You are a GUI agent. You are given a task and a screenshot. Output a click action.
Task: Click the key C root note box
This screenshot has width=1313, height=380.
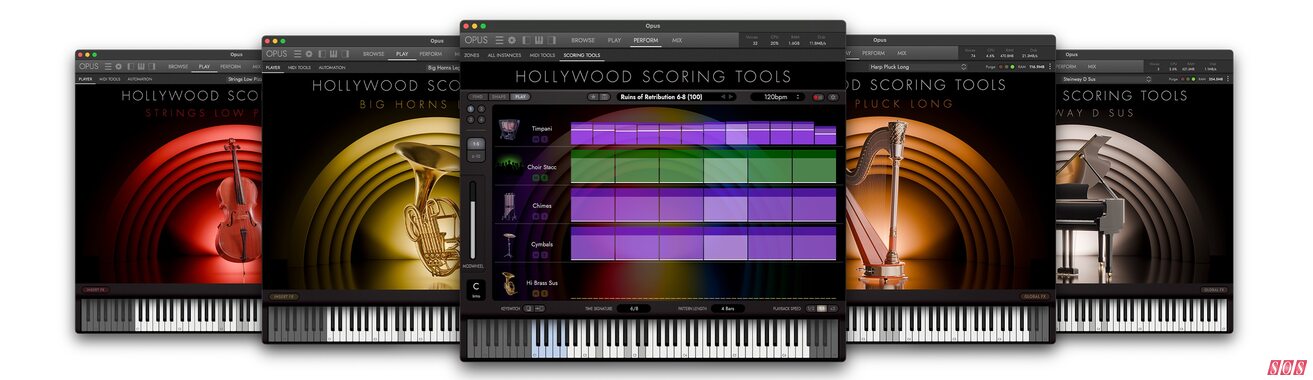[x=476, y=289]
